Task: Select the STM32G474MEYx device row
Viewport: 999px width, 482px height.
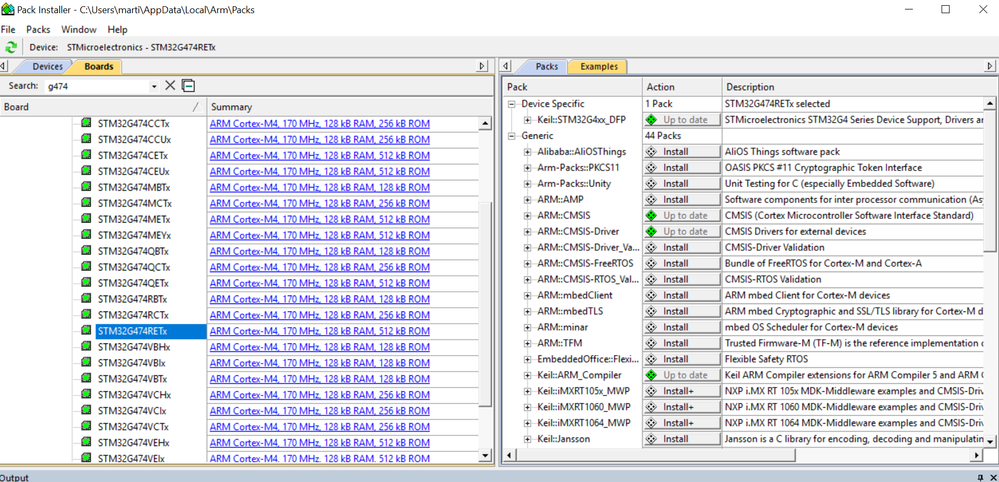Action: 134,235
